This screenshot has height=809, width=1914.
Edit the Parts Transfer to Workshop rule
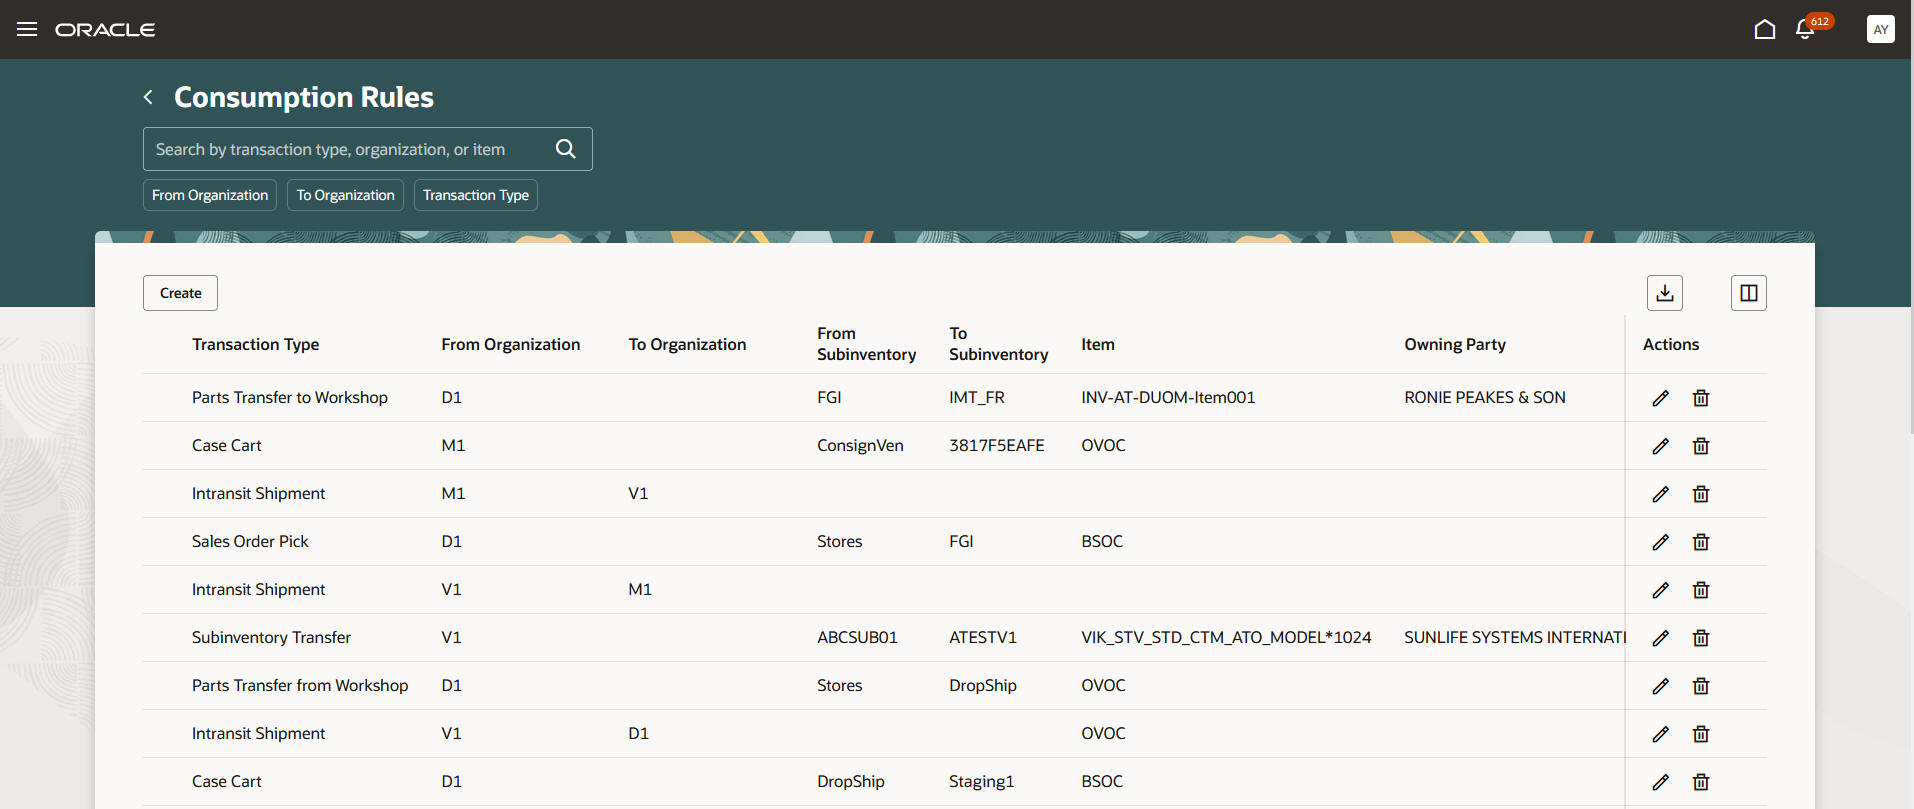[1661, 398]
